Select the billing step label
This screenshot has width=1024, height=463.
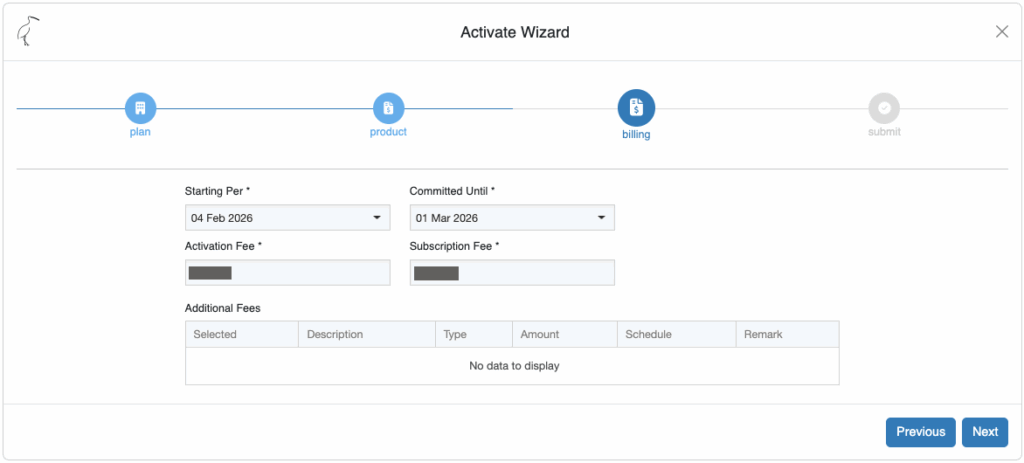tap(636, 135)
